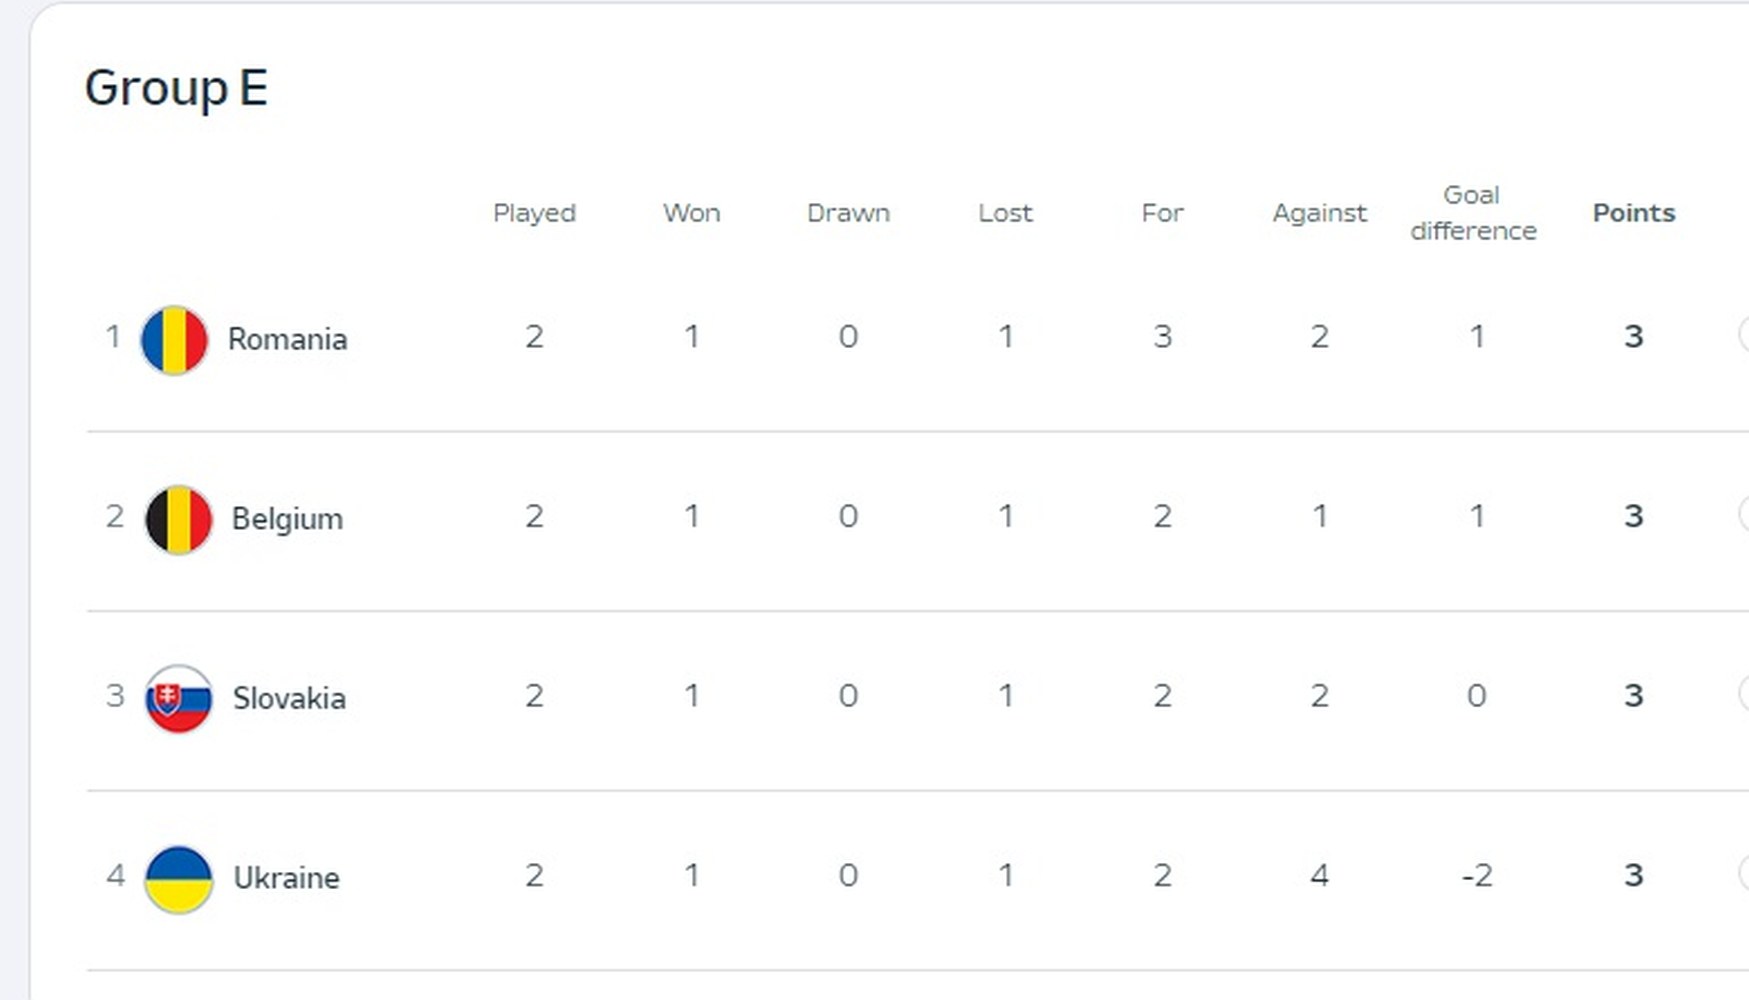
Task: Click the Belgium flag icon
Action: point(178,520)
